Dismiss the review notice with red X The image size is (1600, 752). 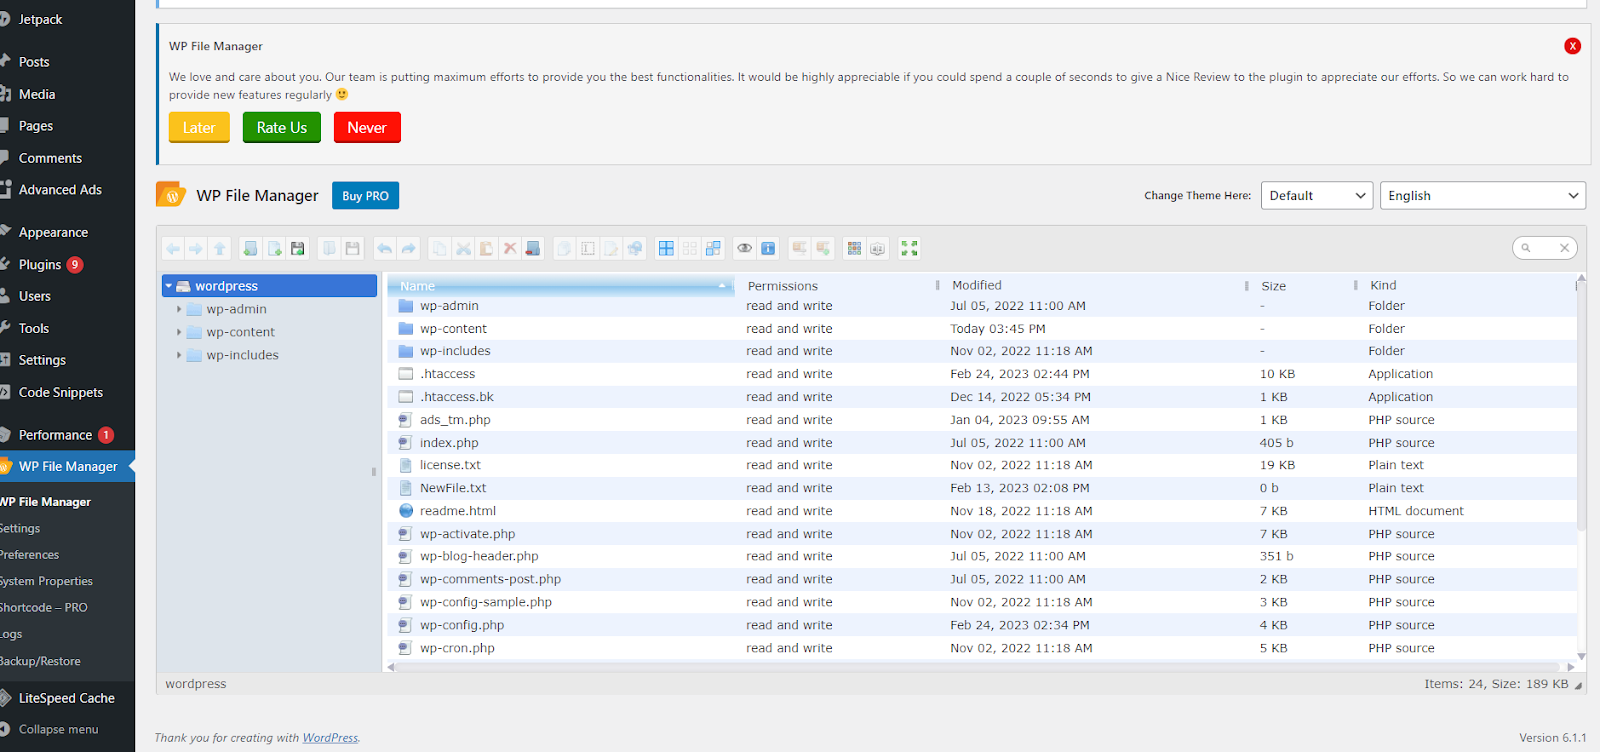tap(1572, 46)
